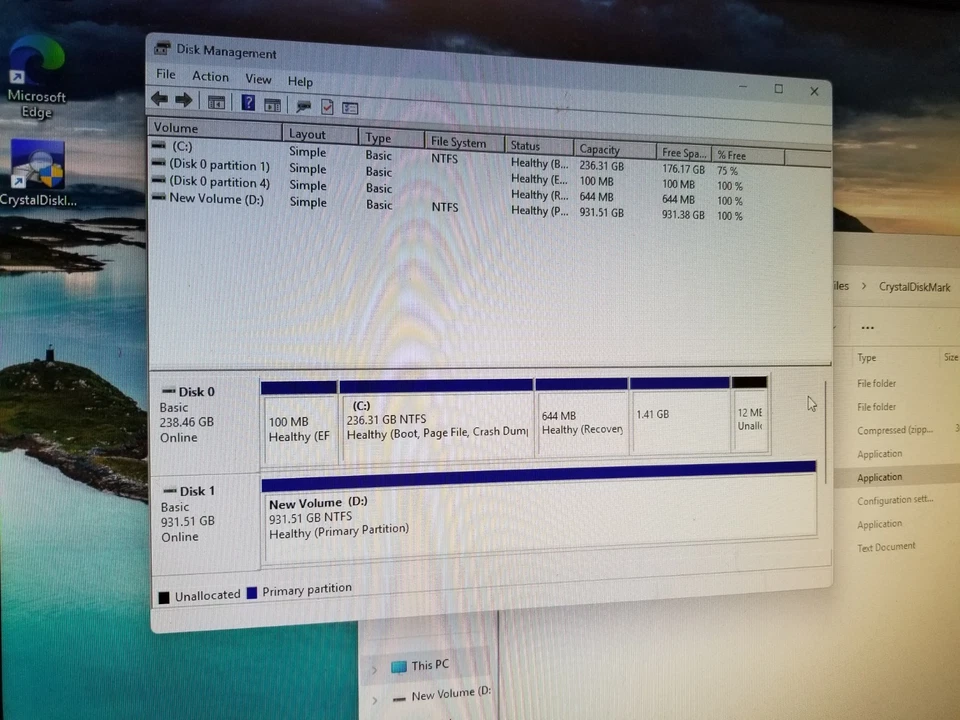
Task: Open the View menu
Action: tap(258, 79)
